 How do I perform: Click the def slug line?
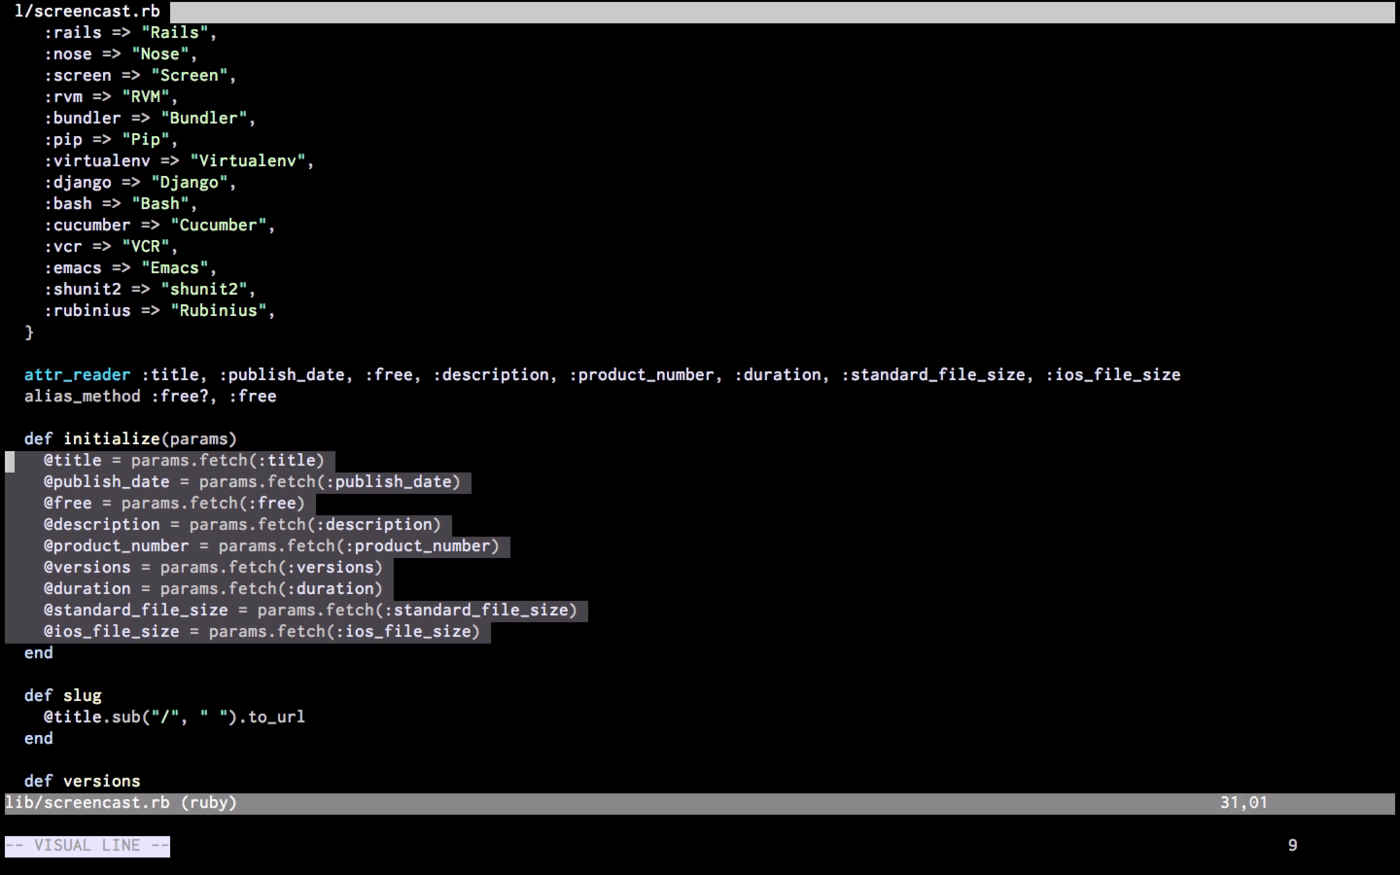[63, 695]
